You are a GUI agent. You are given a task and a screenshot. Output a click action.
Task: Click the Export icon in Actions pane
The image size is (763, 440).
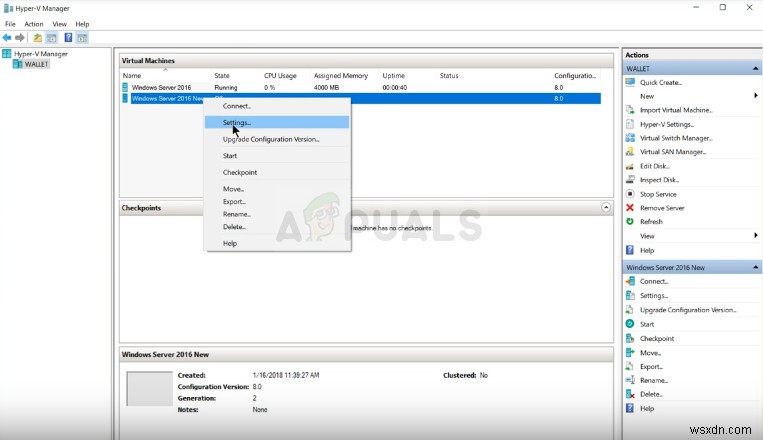point(630,367)
